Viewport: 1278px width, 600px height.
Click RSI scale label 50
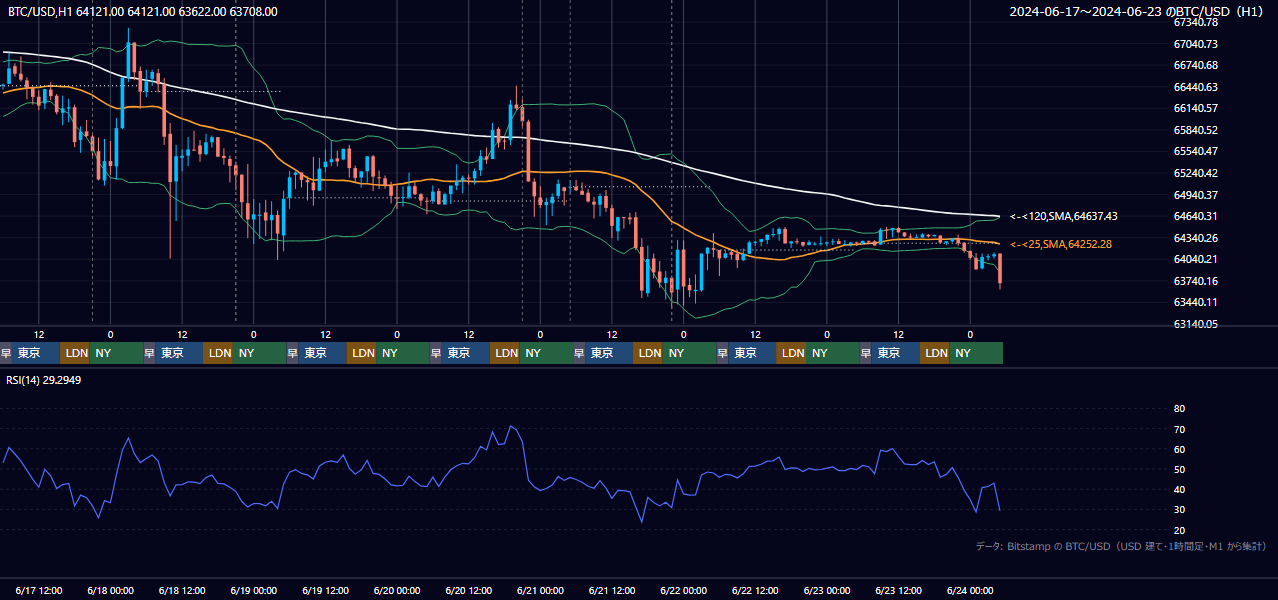click(x=1179, y=469)
